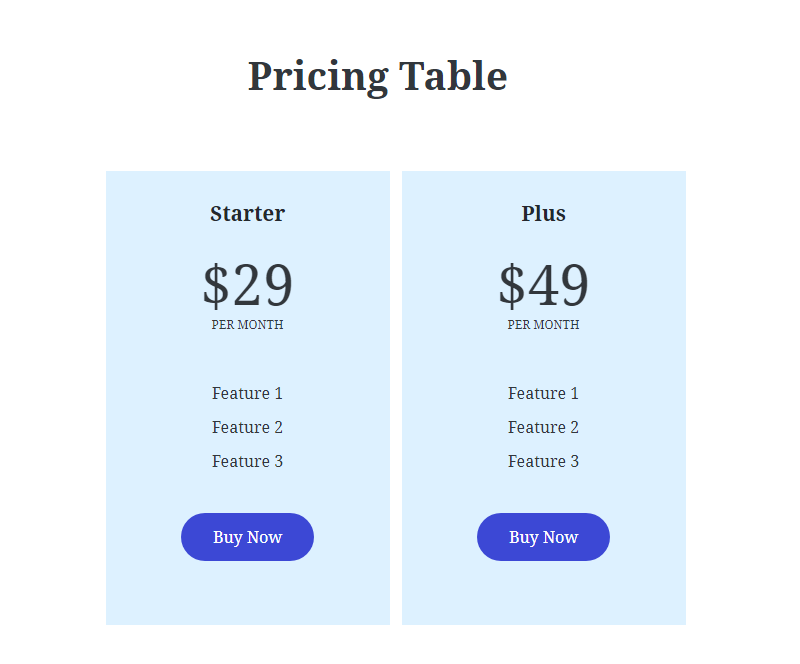Click PER MONTH label under $29
This screenshot has width=800, height=664.
pyautogui.click(x=247, y=325)
